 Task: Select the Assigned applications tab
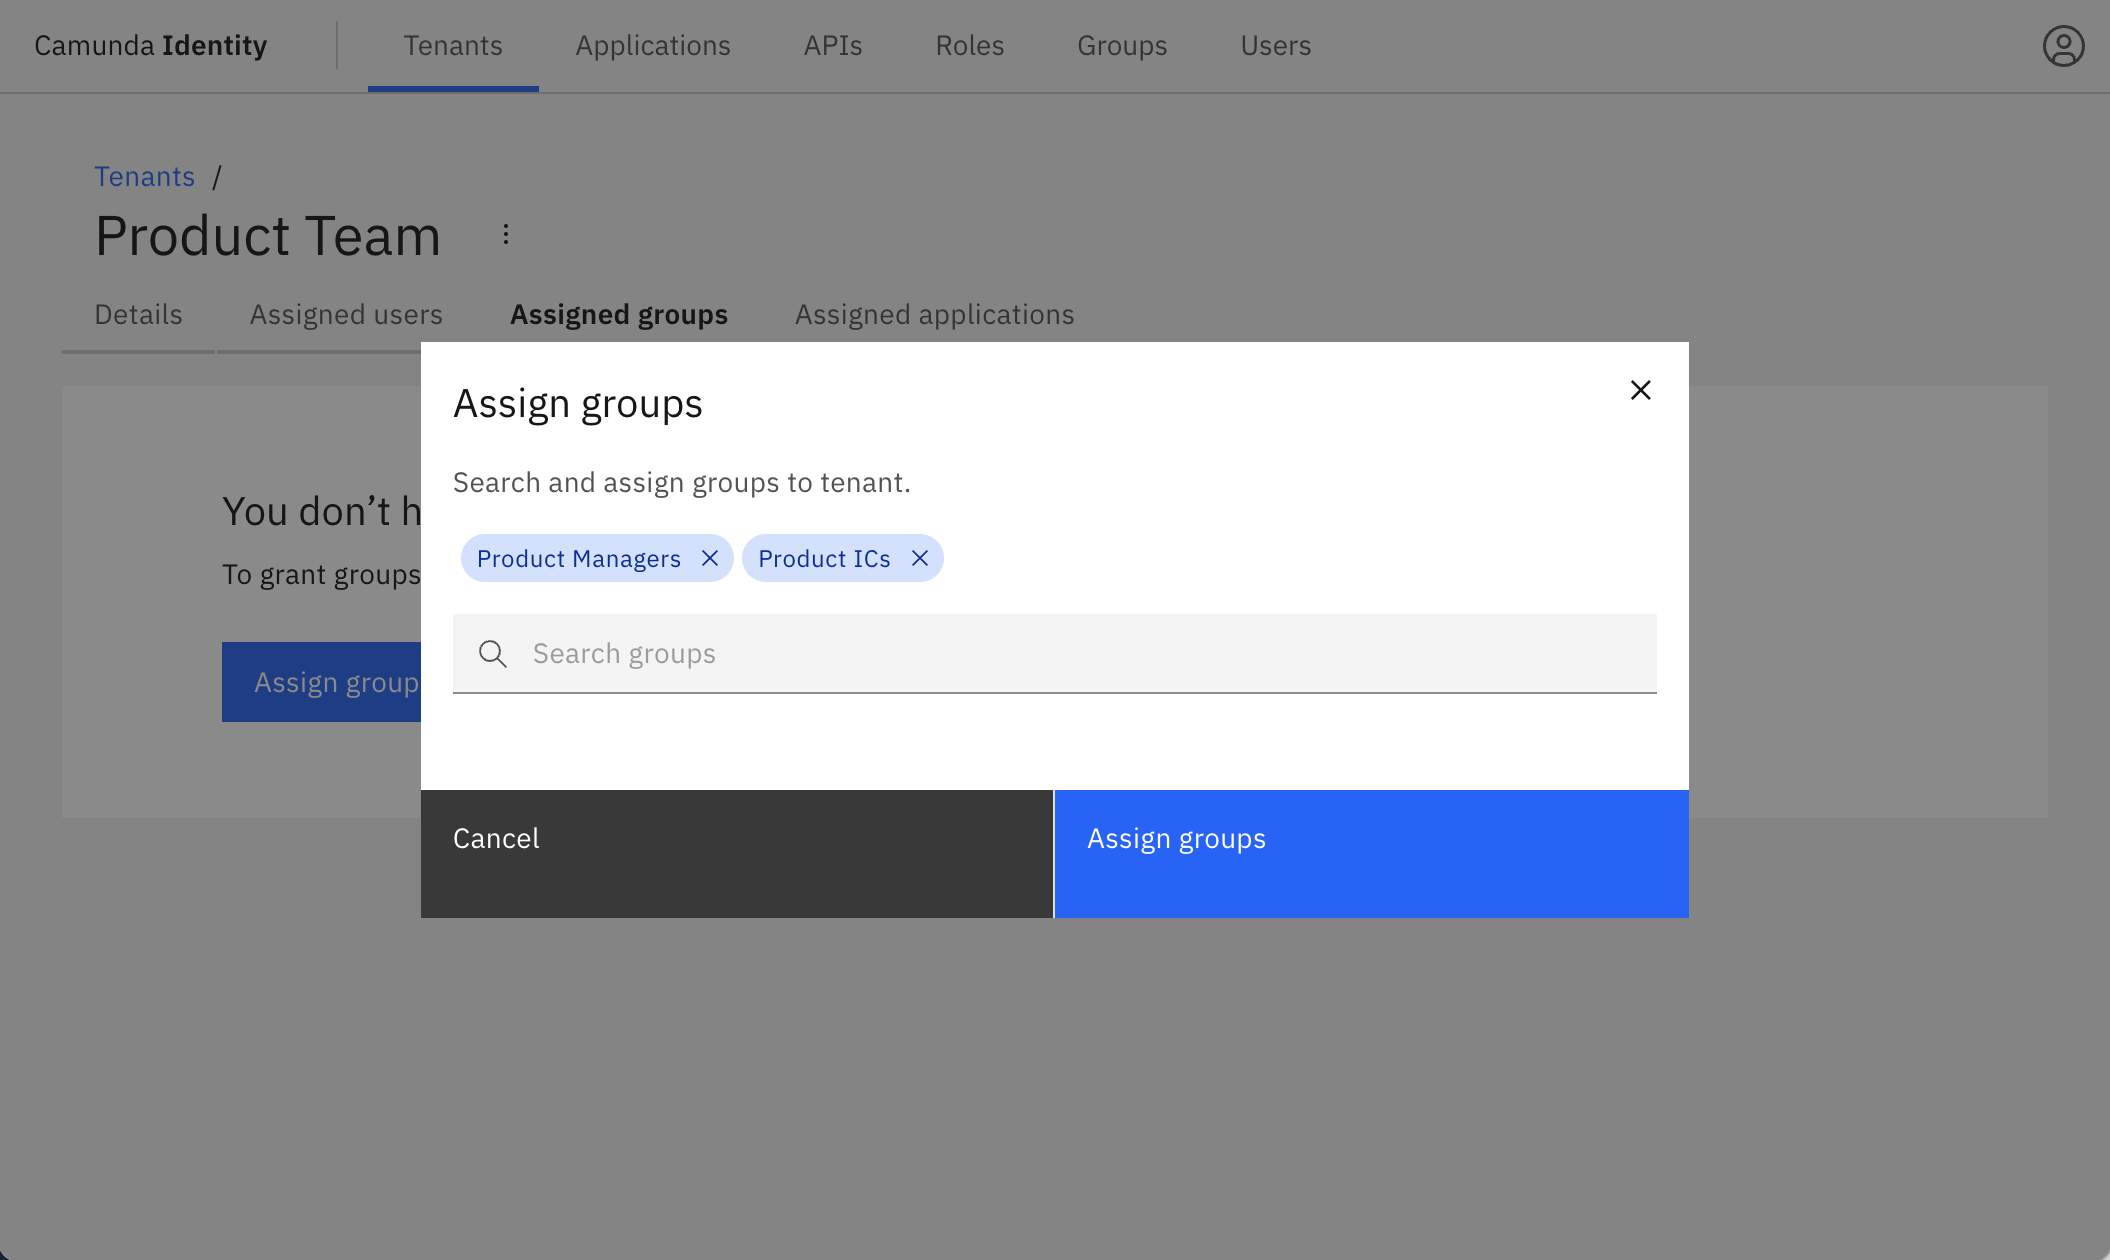pyautogui.click(x=934, y=314)
